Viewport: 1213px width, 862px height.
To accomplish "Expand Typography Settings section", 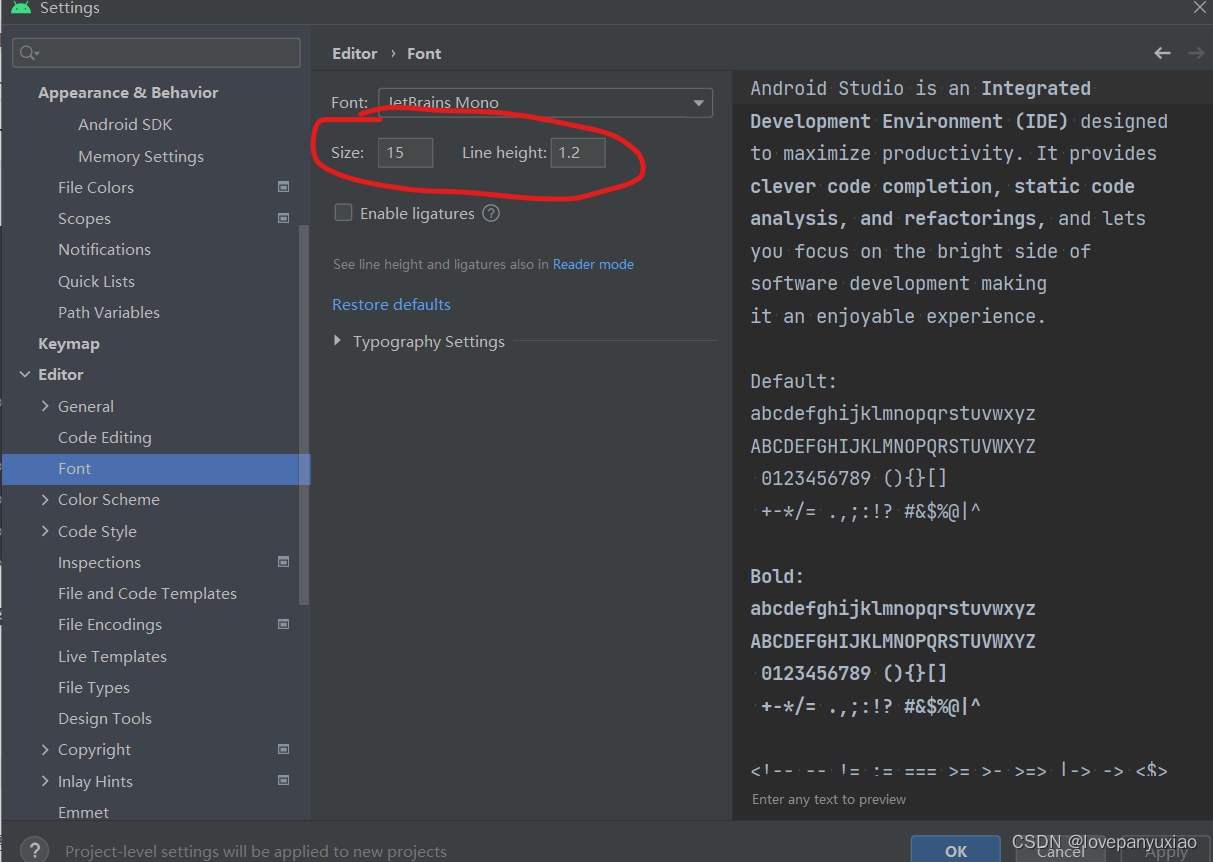I will click(338, 341).
